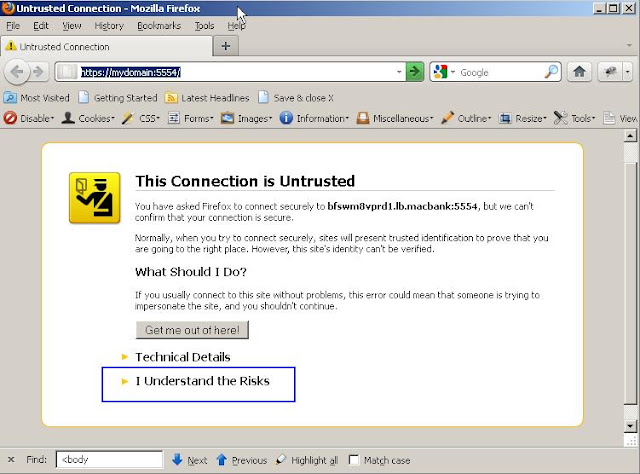Image resolution: width=640 pixels, height=474 pixels.
Task: Open Disable menu in Web Developer toolbar
Action: (x=29, y=118)
